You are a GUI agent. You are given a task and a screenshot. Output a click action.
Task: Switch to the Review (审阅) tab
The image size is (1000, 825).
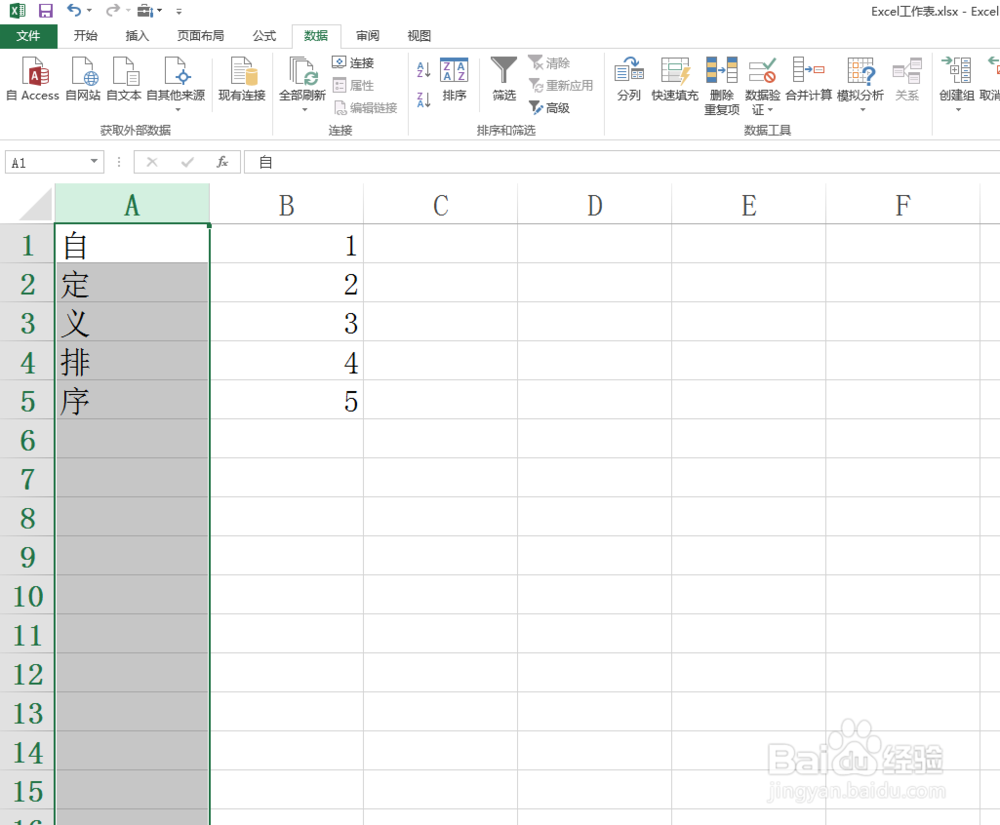368,36
